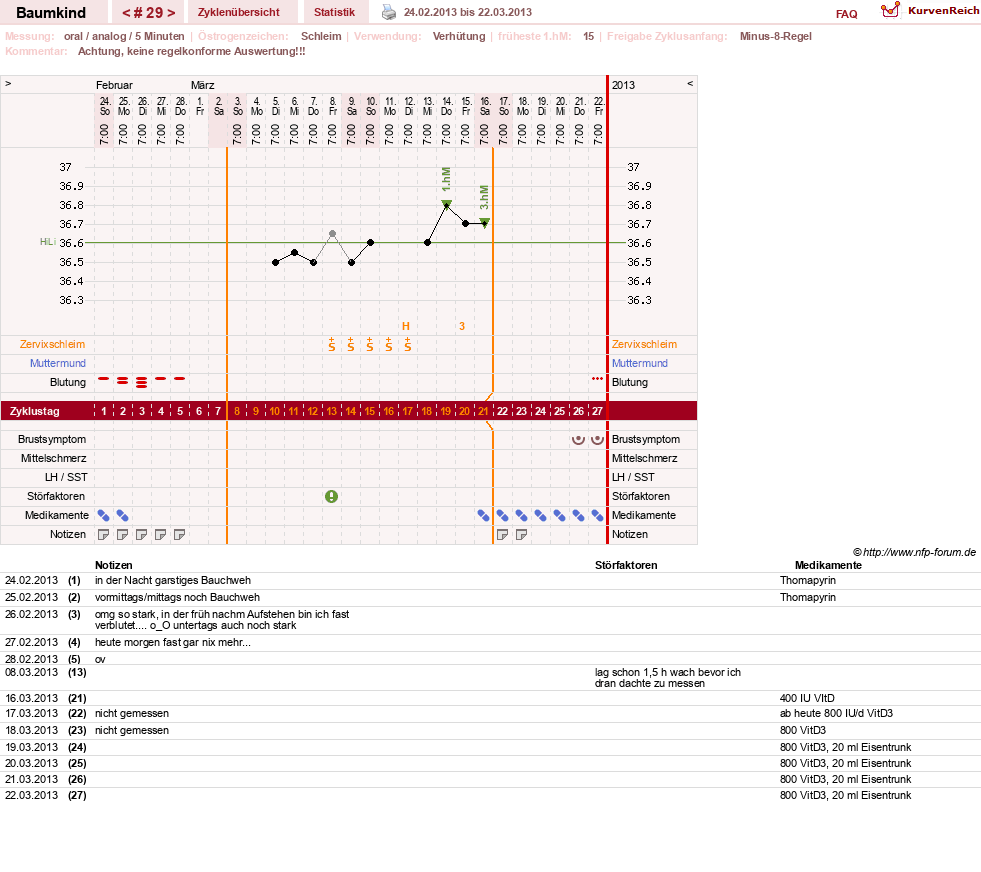Click the Brustsymptom icon on cycle day 27

597,439
